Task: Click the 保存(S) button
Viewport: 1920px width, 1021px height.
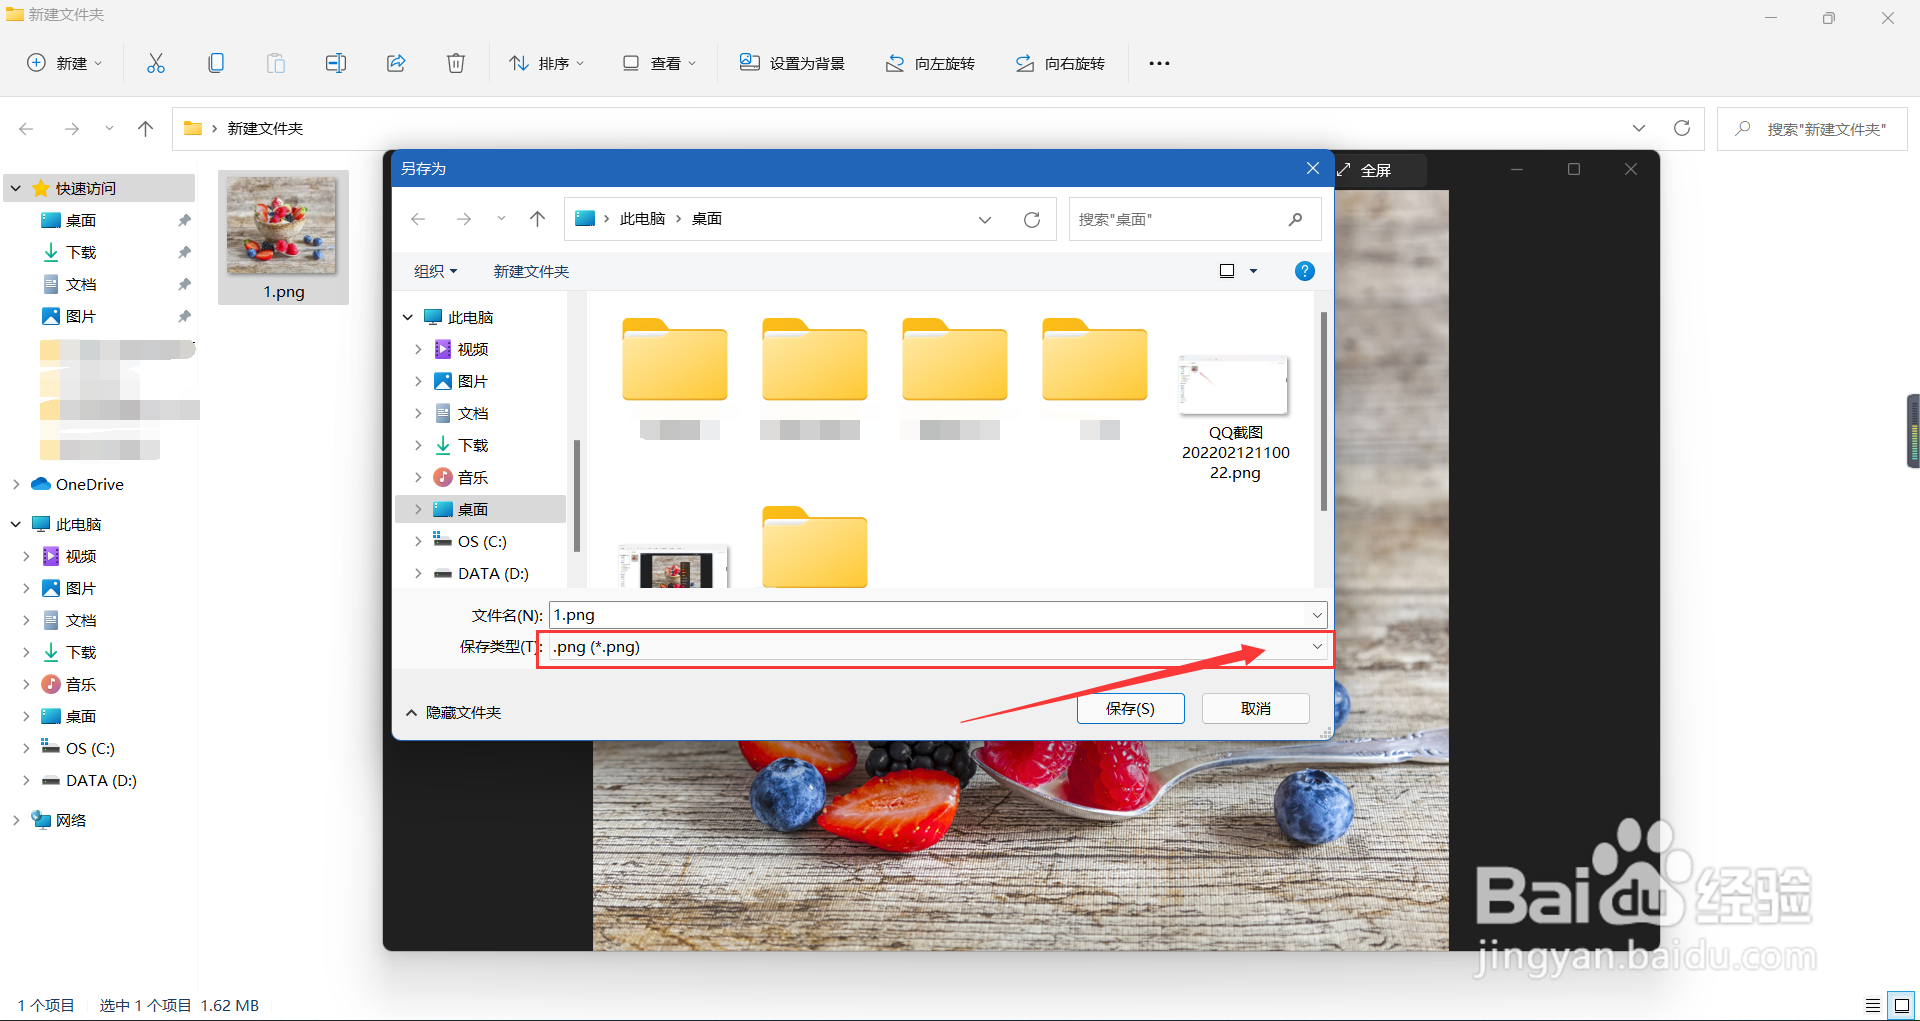Action: tap(1131, 708)
